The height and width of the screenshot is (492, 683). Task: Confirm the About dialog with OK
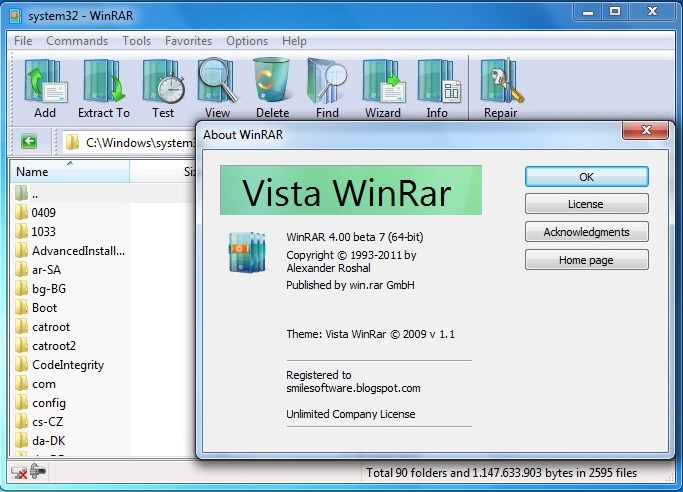[x=587, y=177]
